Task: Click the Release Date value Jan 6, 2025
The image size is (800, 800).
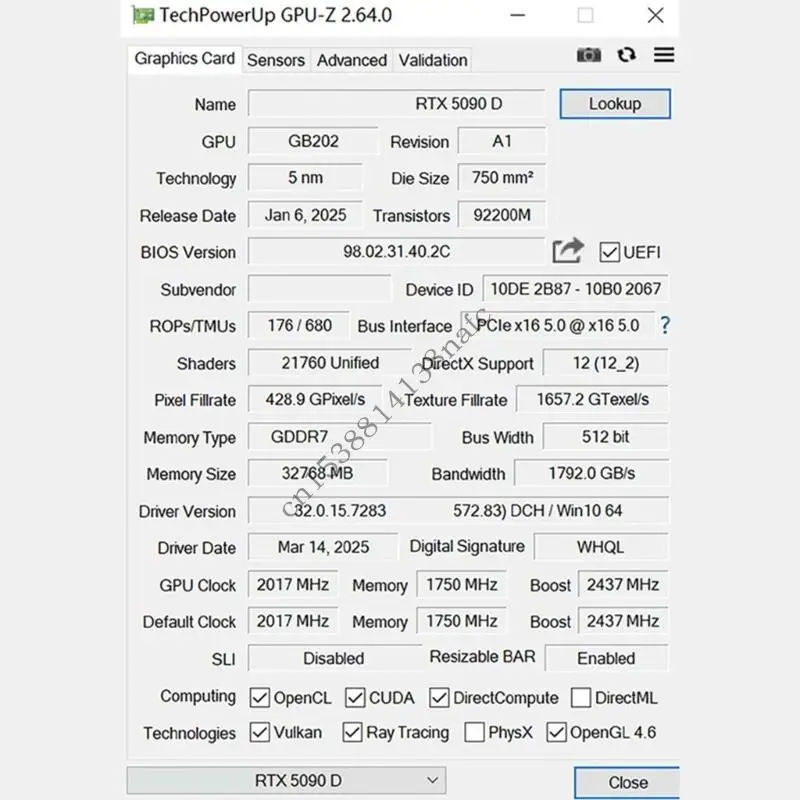Action: tap(305, 215)
